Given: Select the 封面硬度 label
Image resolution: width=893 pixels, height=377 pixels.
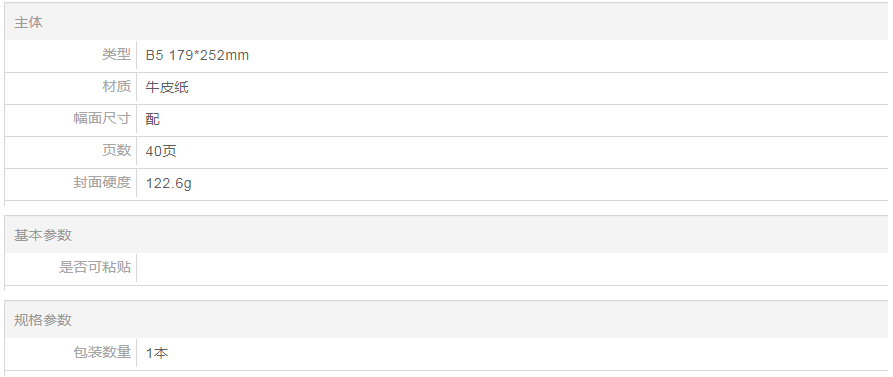Looking at the screenshot, I should (x=102, y=182).
